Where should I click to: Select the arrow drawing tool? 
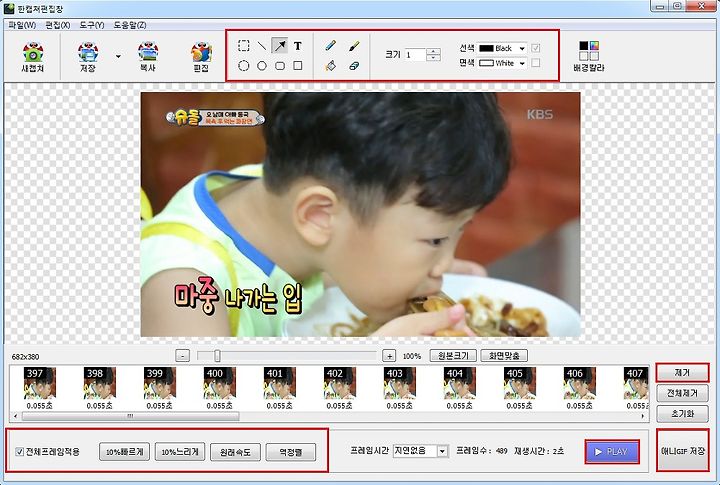click(280, 45)
